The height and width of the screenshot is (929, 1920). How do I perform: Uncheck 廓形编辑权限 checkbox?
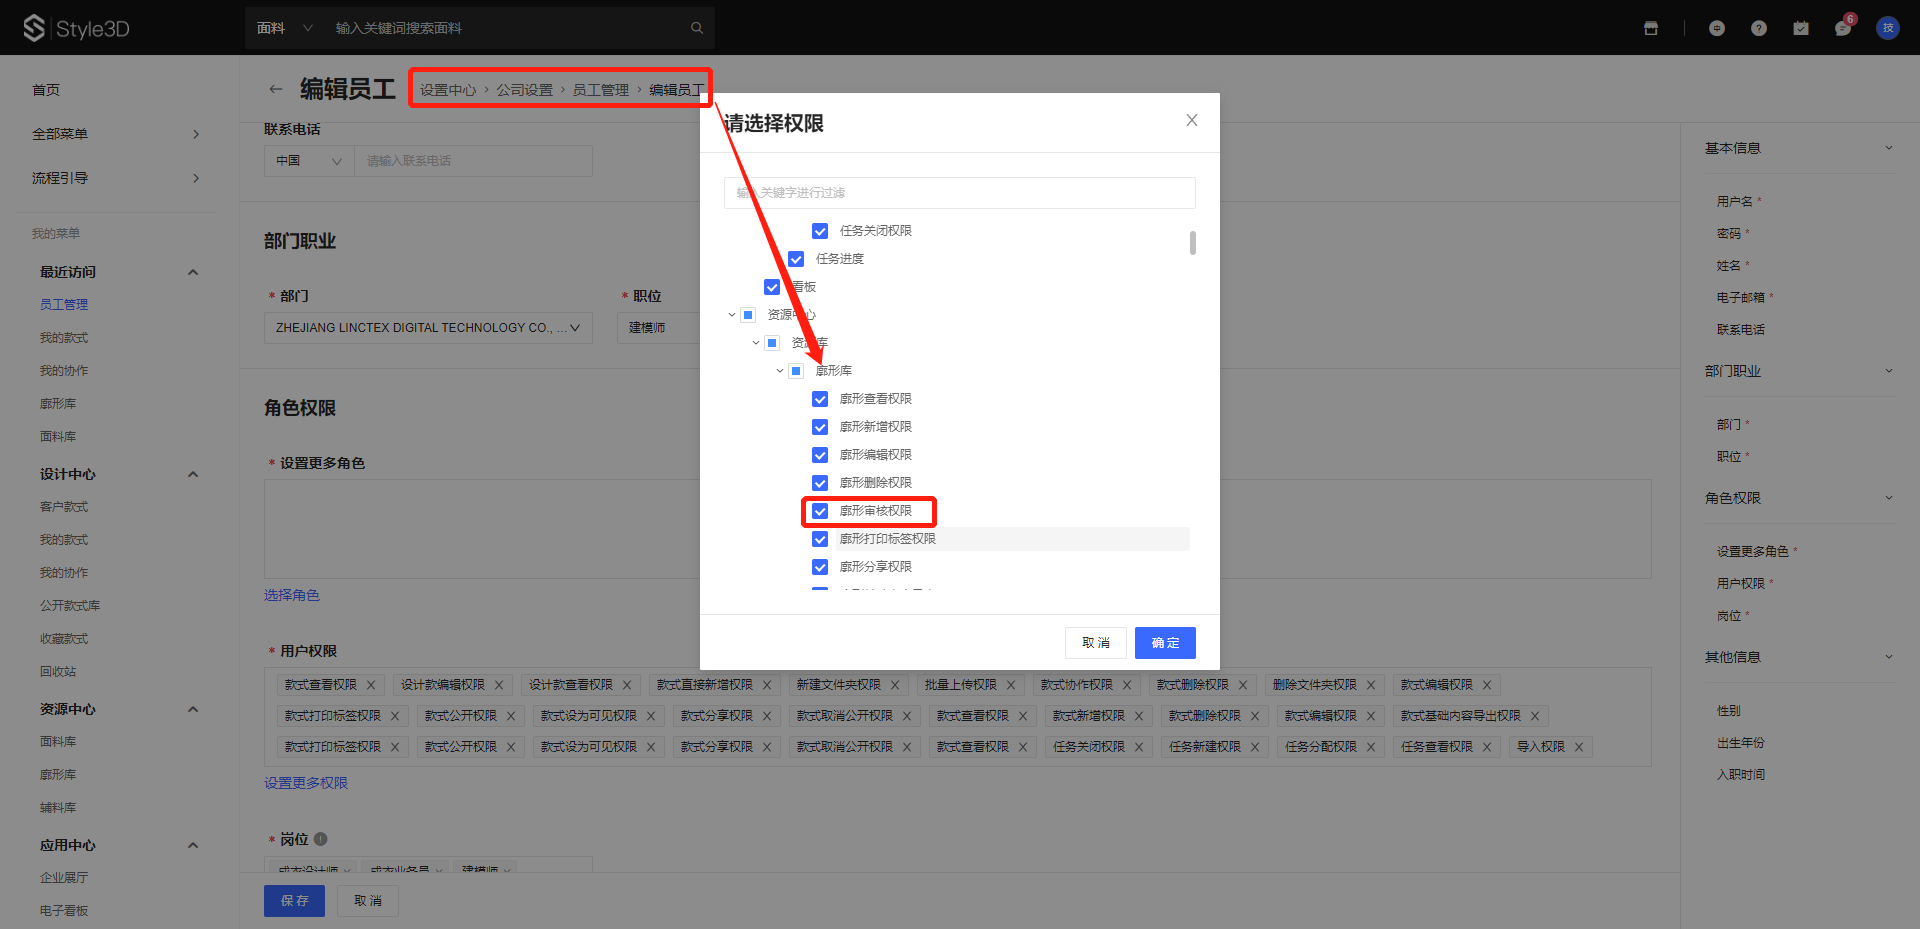[x=820, y=455]
